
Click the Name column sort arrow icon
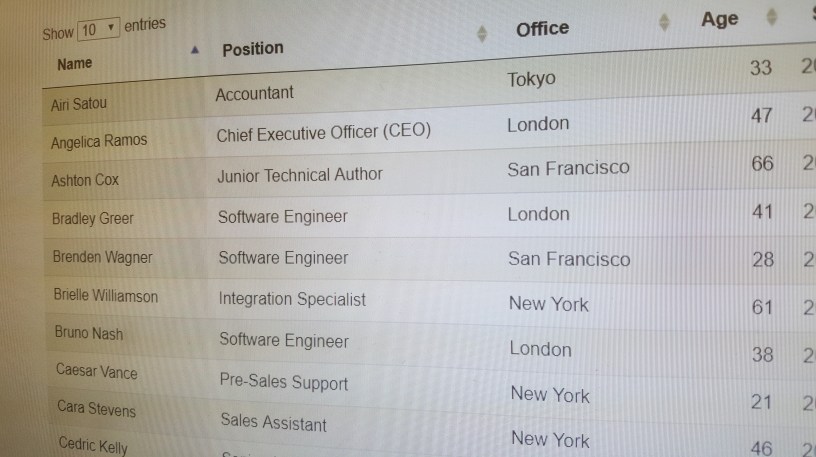tap(194, 49)
